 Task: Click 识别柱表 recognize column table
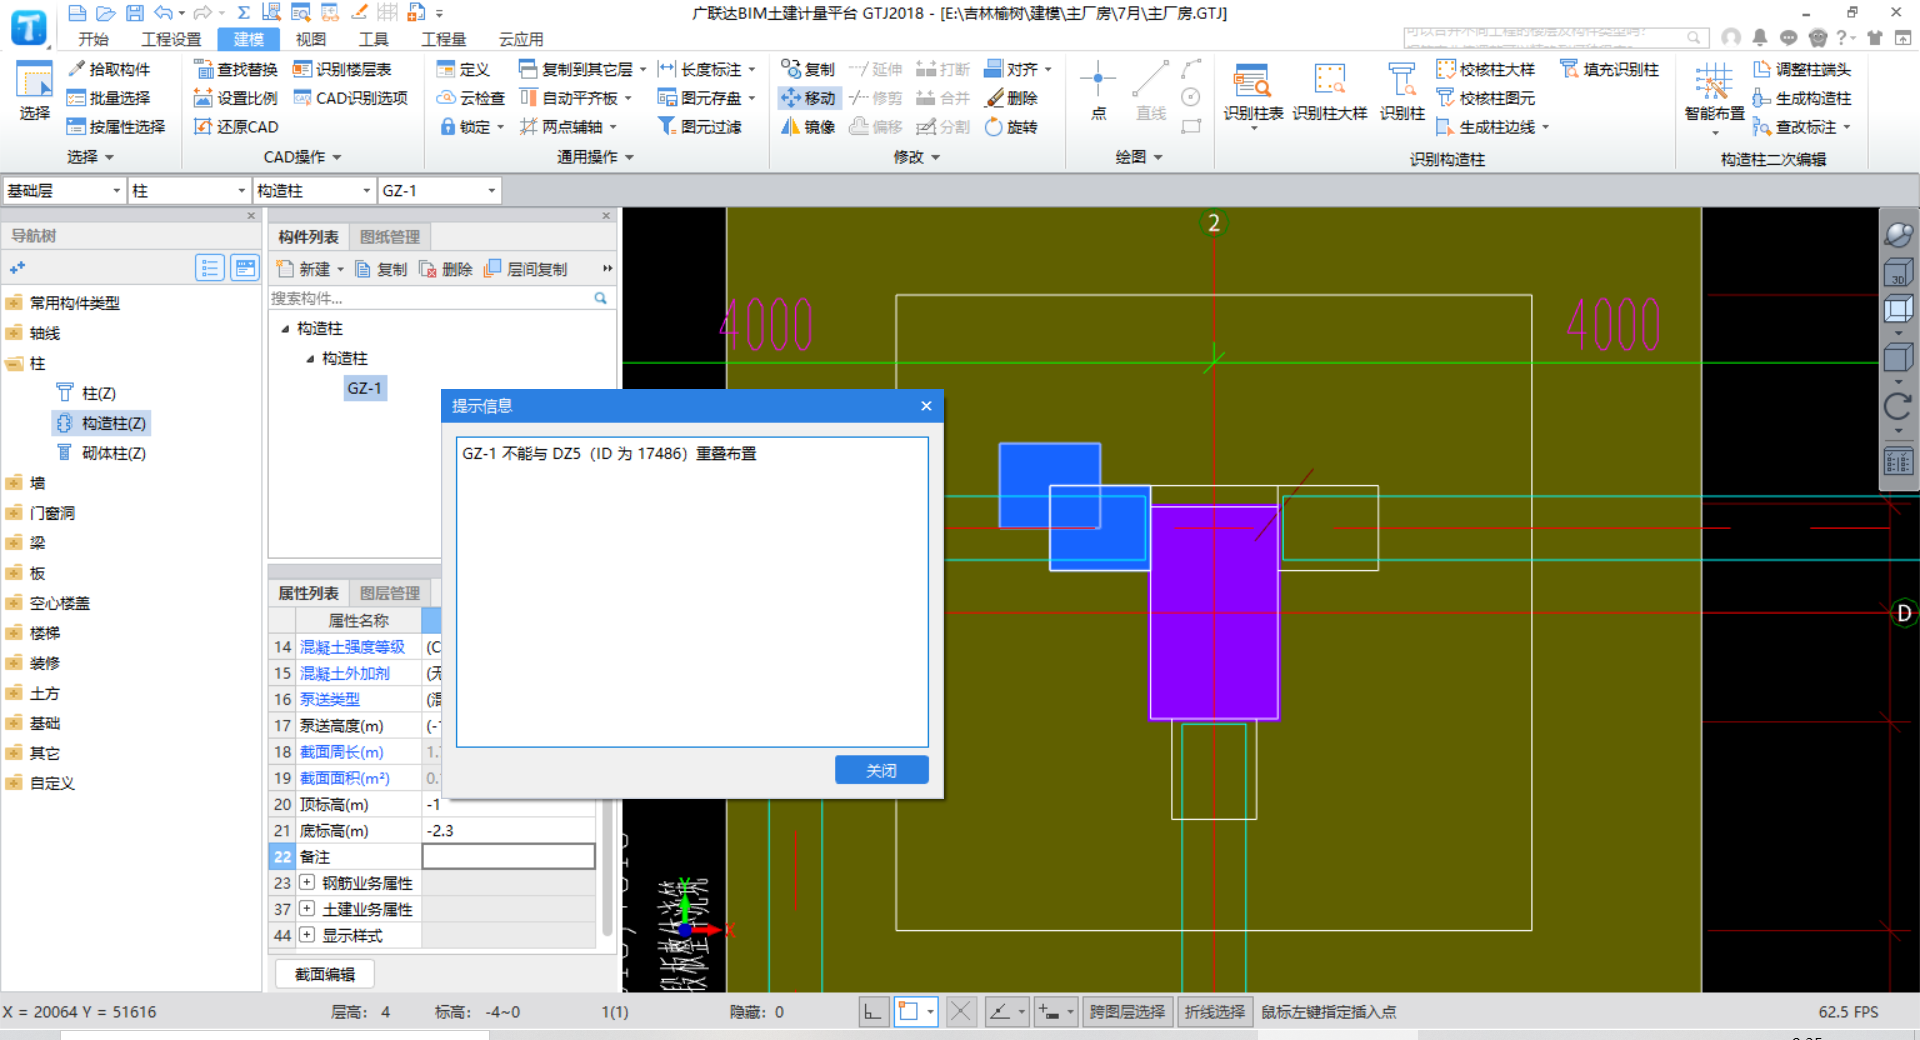coord(1253,92)
